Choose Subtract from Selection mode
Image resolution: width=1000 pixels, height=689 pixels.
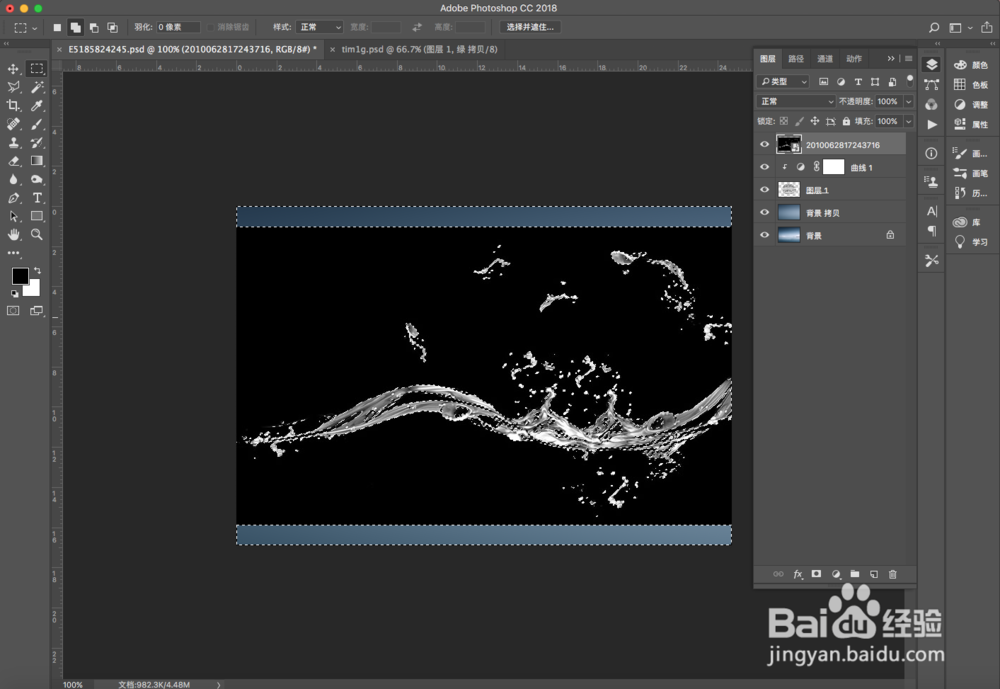tap(94, 27)
